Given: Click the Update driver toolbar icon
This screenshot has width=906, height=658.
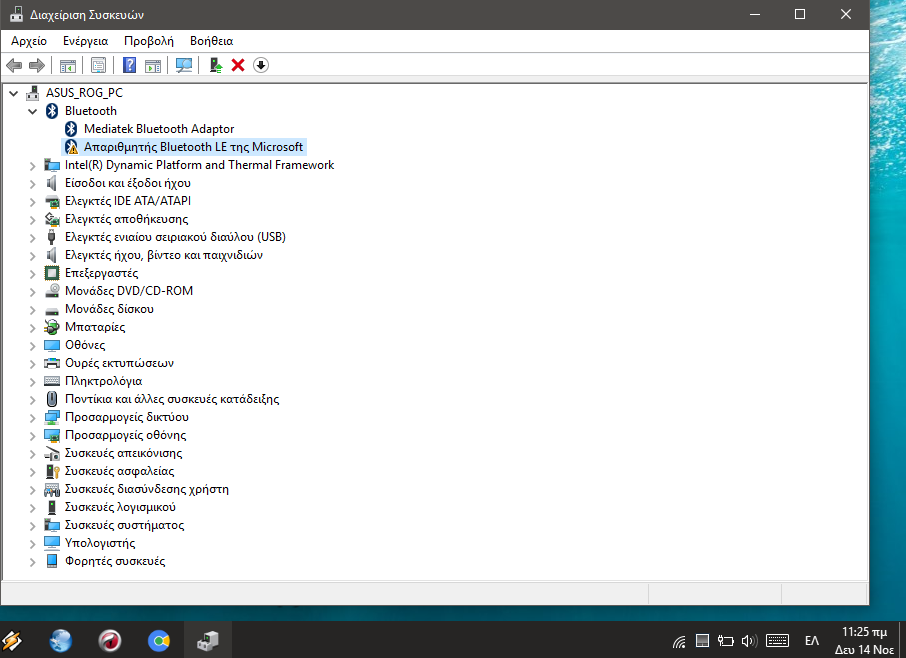Looking at the screenshot, I should click(216, 65).
